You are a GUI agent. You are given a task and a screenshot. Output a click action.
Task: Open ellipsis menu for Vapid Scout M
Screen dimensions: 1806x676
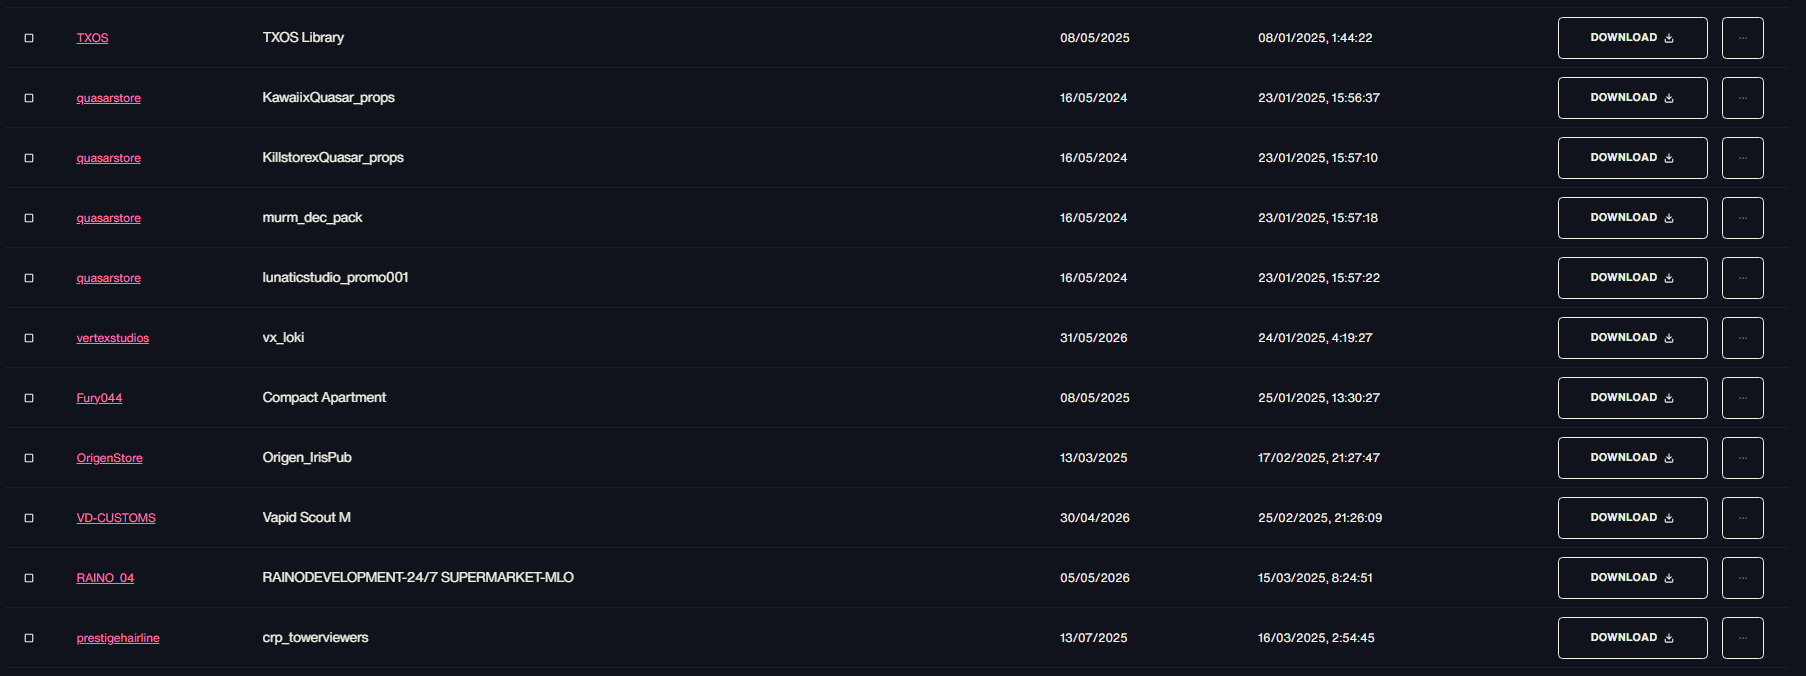tap(1742, 518)
